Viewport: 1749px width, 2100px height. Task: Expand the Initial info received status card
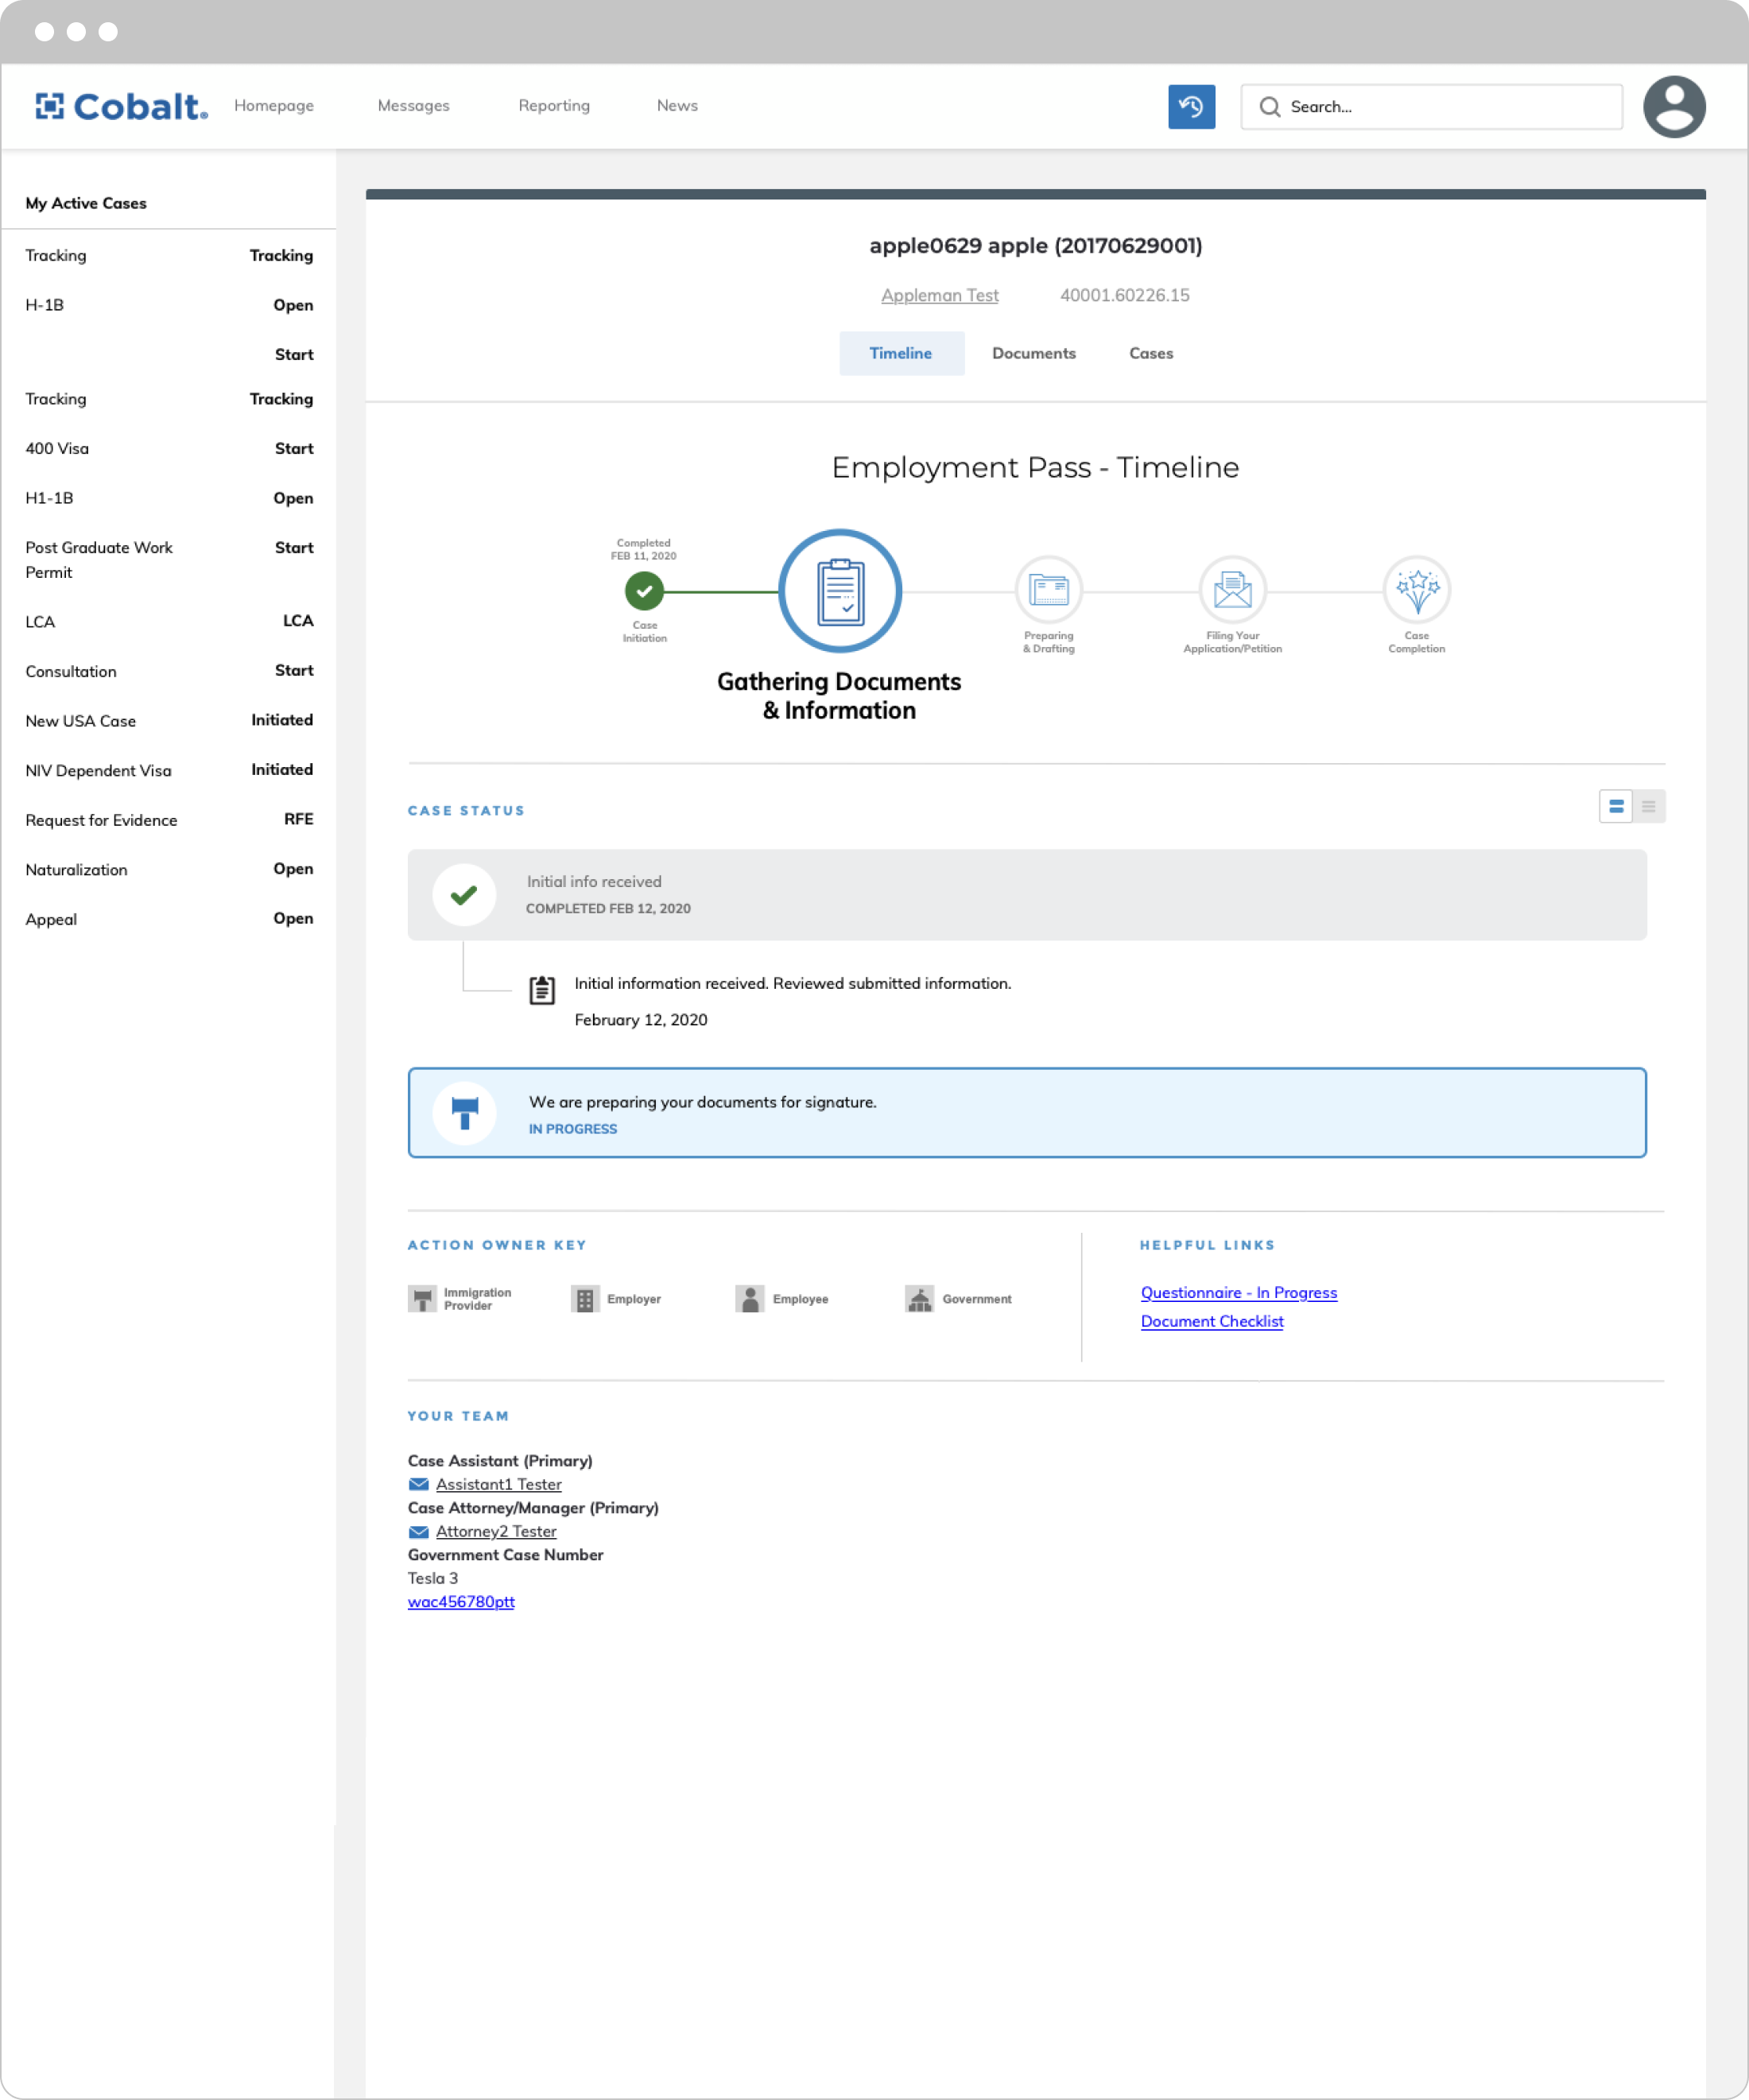point(1027,895)
